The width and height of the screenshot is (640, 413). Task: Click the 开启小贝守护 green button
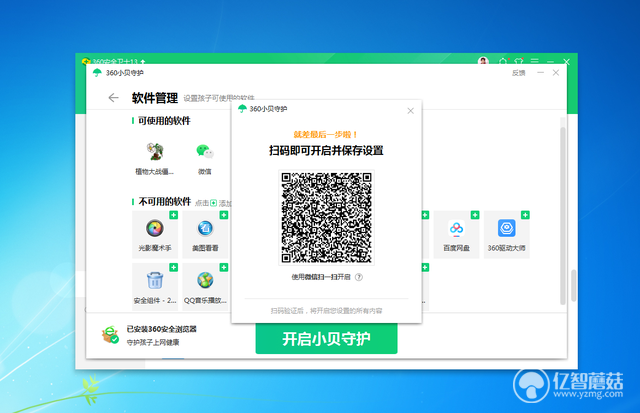click(327, 339)
